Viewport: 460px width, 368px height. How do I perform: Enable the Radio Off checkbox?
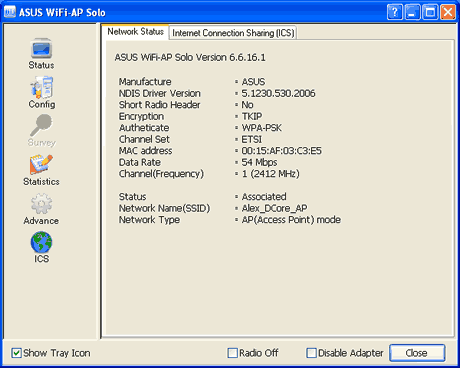tap(232, 353)
